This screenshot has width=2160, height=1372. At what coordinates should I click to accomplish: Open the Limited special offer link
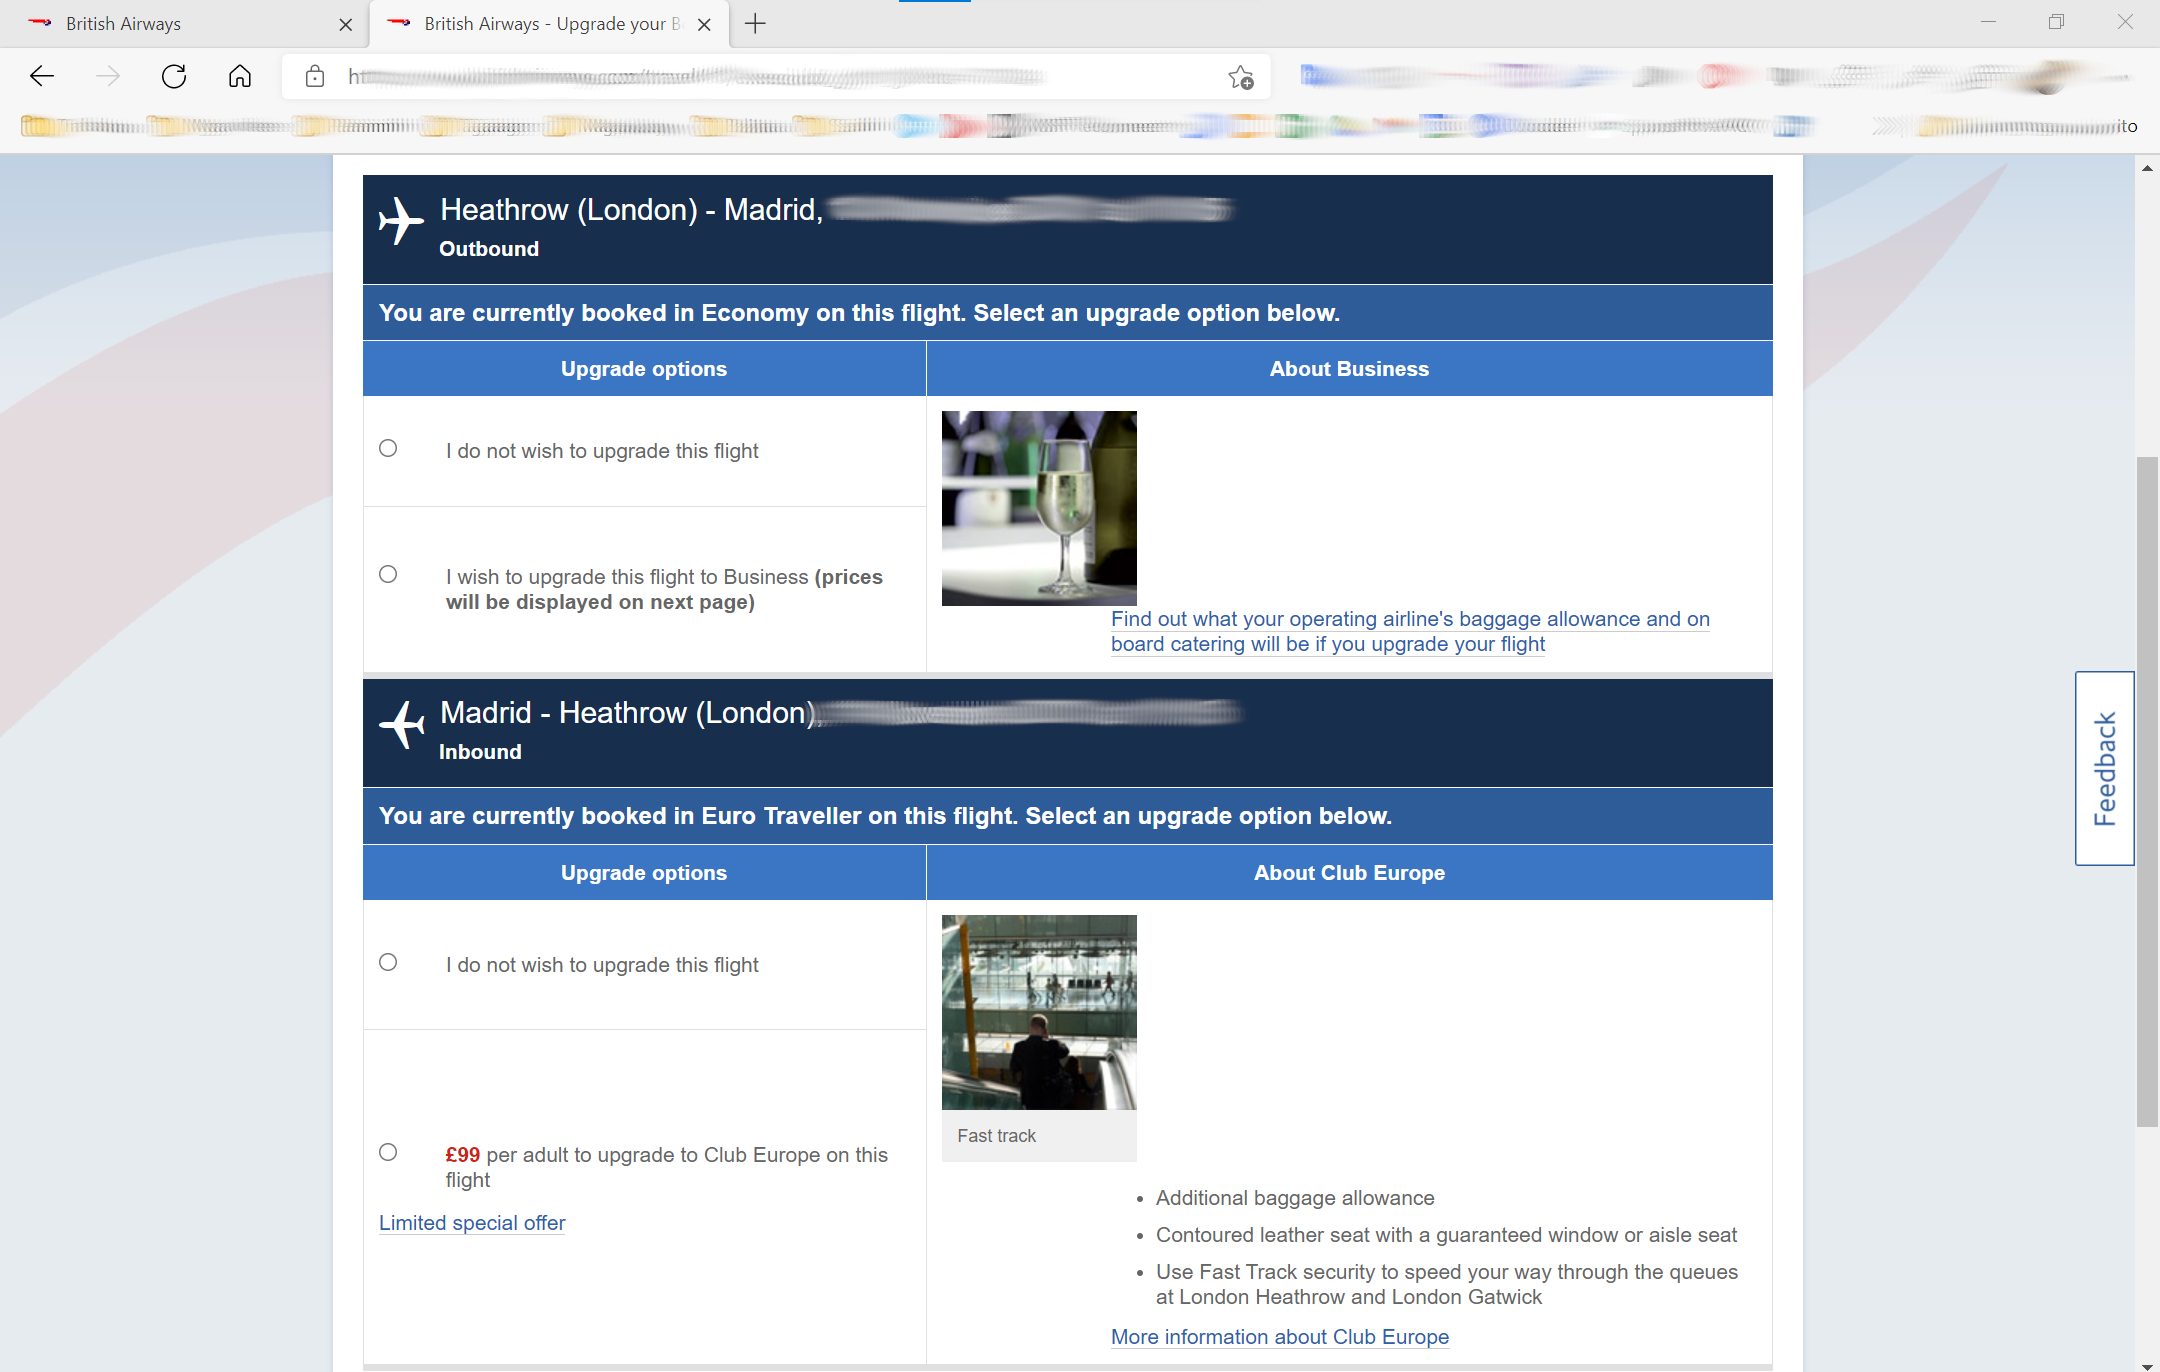click(x=472, y=1223)
